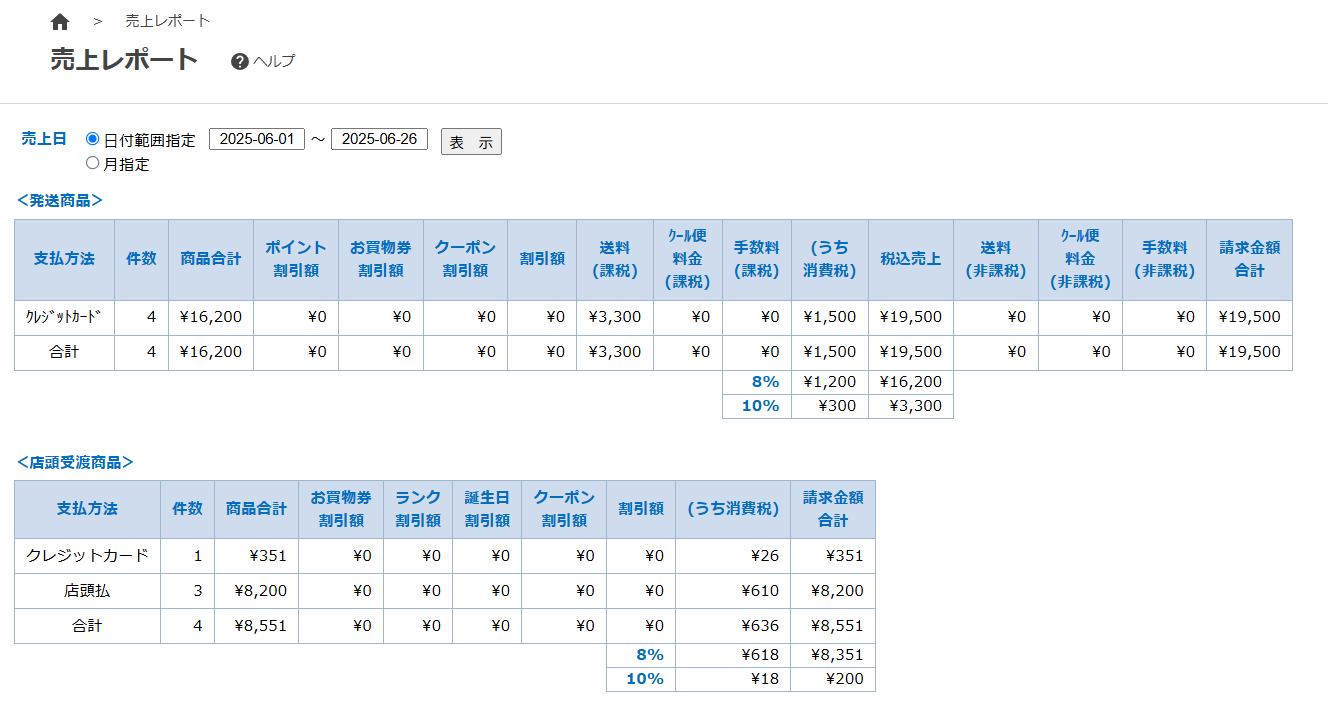Click the ランク割引額 column header

coord(418,509)
